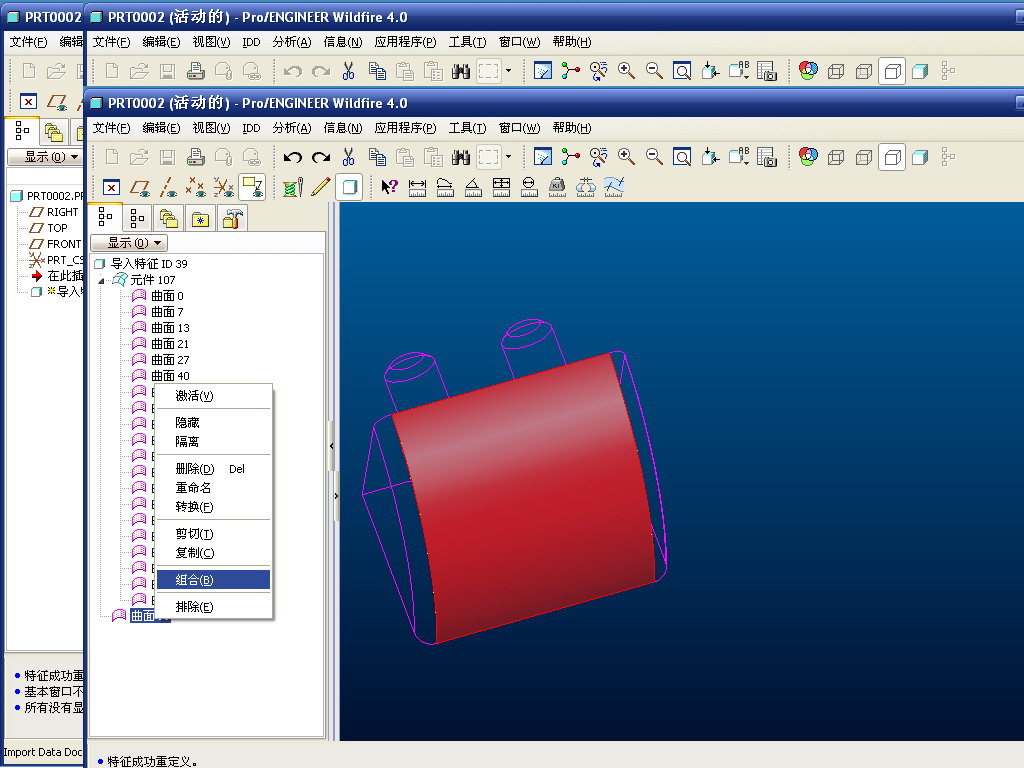The width and height of the screenshot is (1024, 768).
Task: Toggle spin center in front window
Action: 570,157
